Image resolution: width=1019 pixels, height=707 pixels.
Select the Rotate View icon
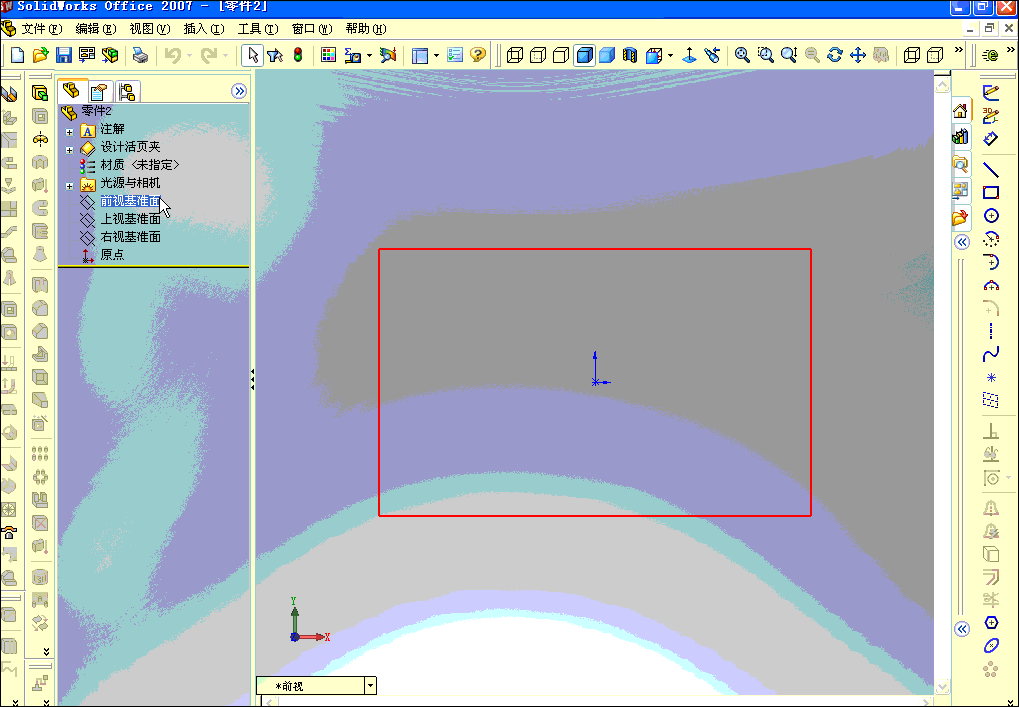pos(835,55)
